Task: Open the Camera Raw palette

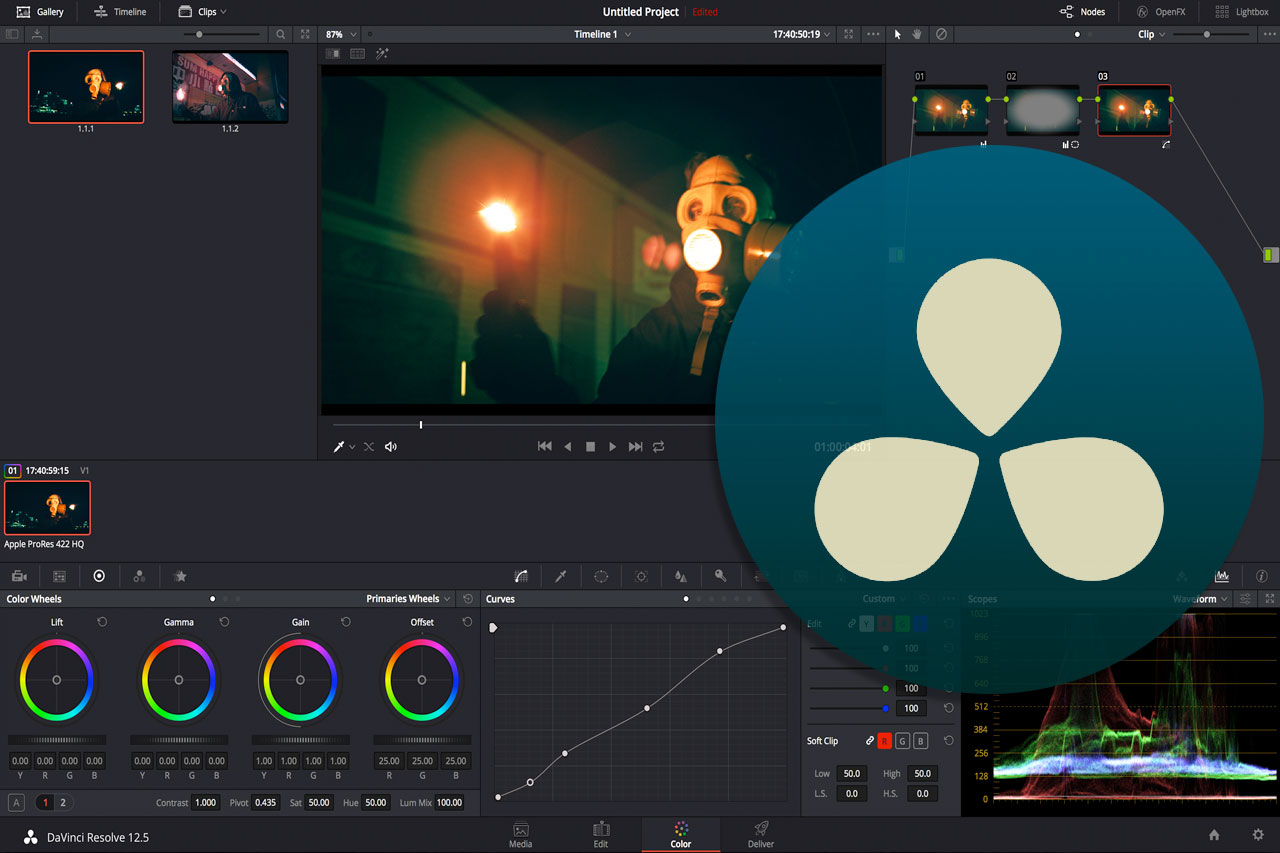Action: (18, 576)
